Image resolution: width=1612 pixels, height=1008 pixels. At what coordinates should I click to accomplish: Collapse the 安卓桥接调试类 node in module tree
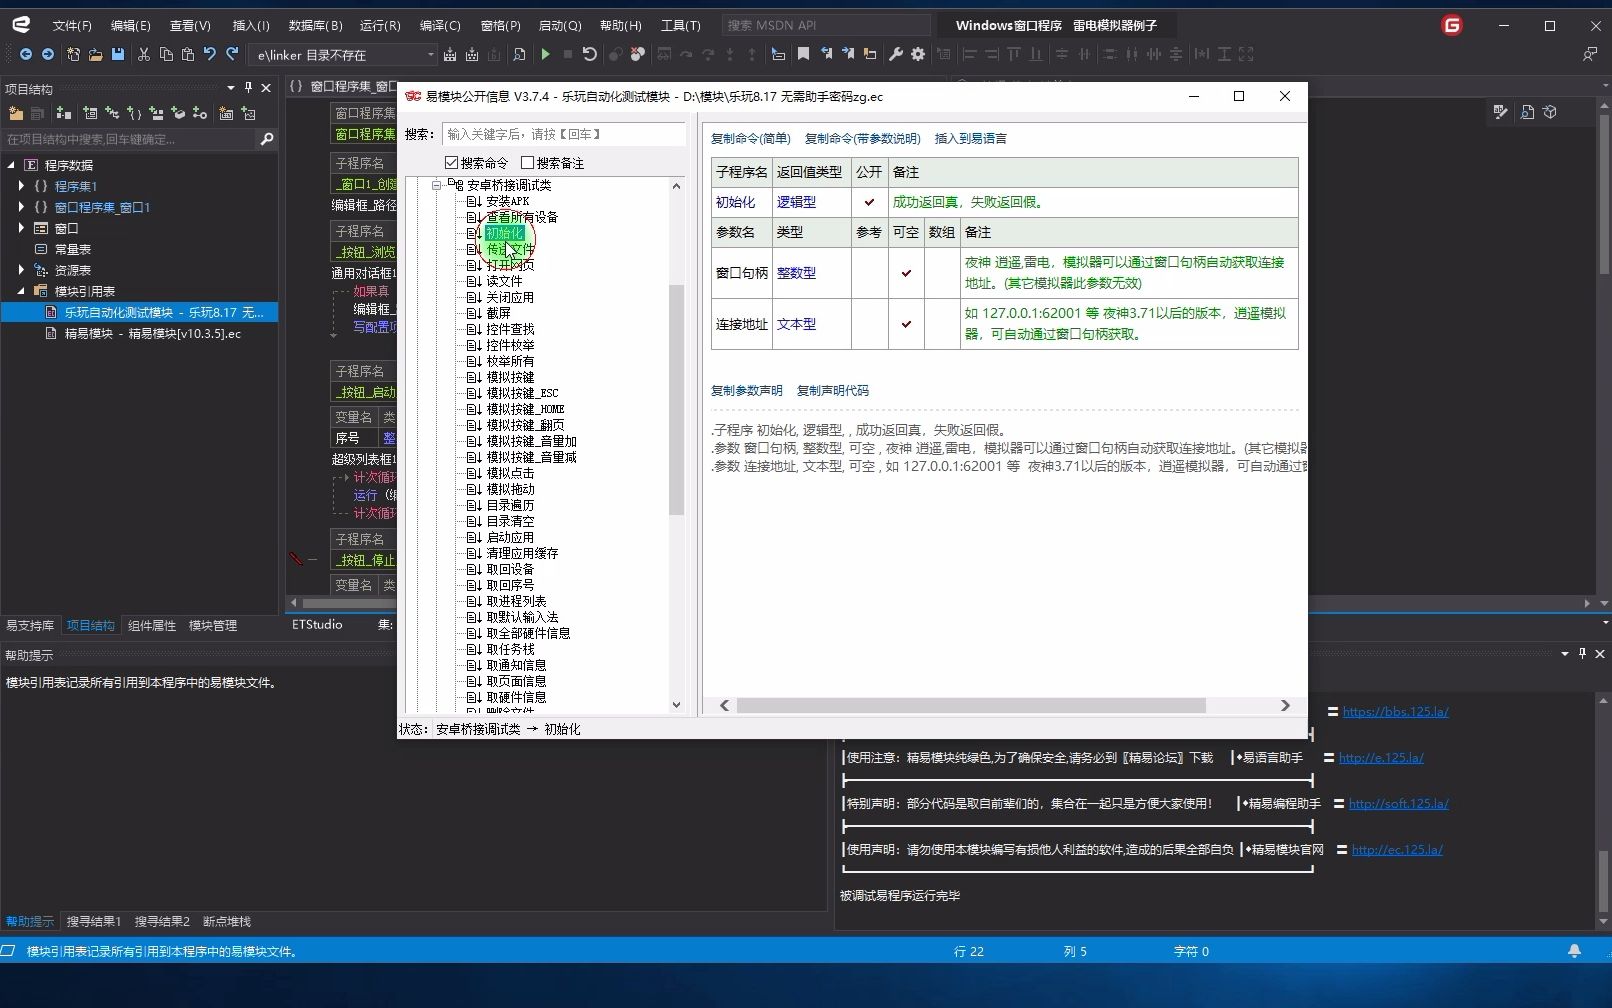pyautogui.click(x=437, y=185)
